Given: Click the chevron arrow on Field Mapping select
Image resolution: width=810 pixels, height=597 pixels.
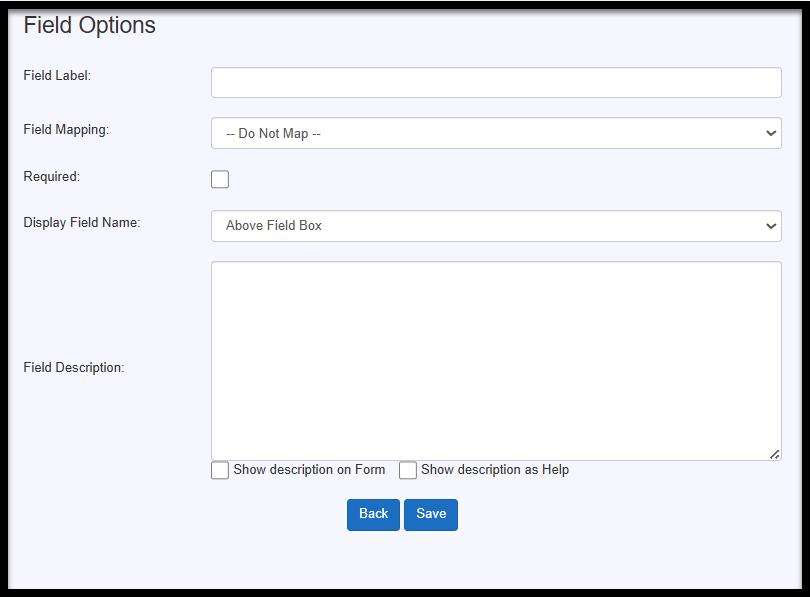Looking at the screenshot, I should click(x=771, y=133).
